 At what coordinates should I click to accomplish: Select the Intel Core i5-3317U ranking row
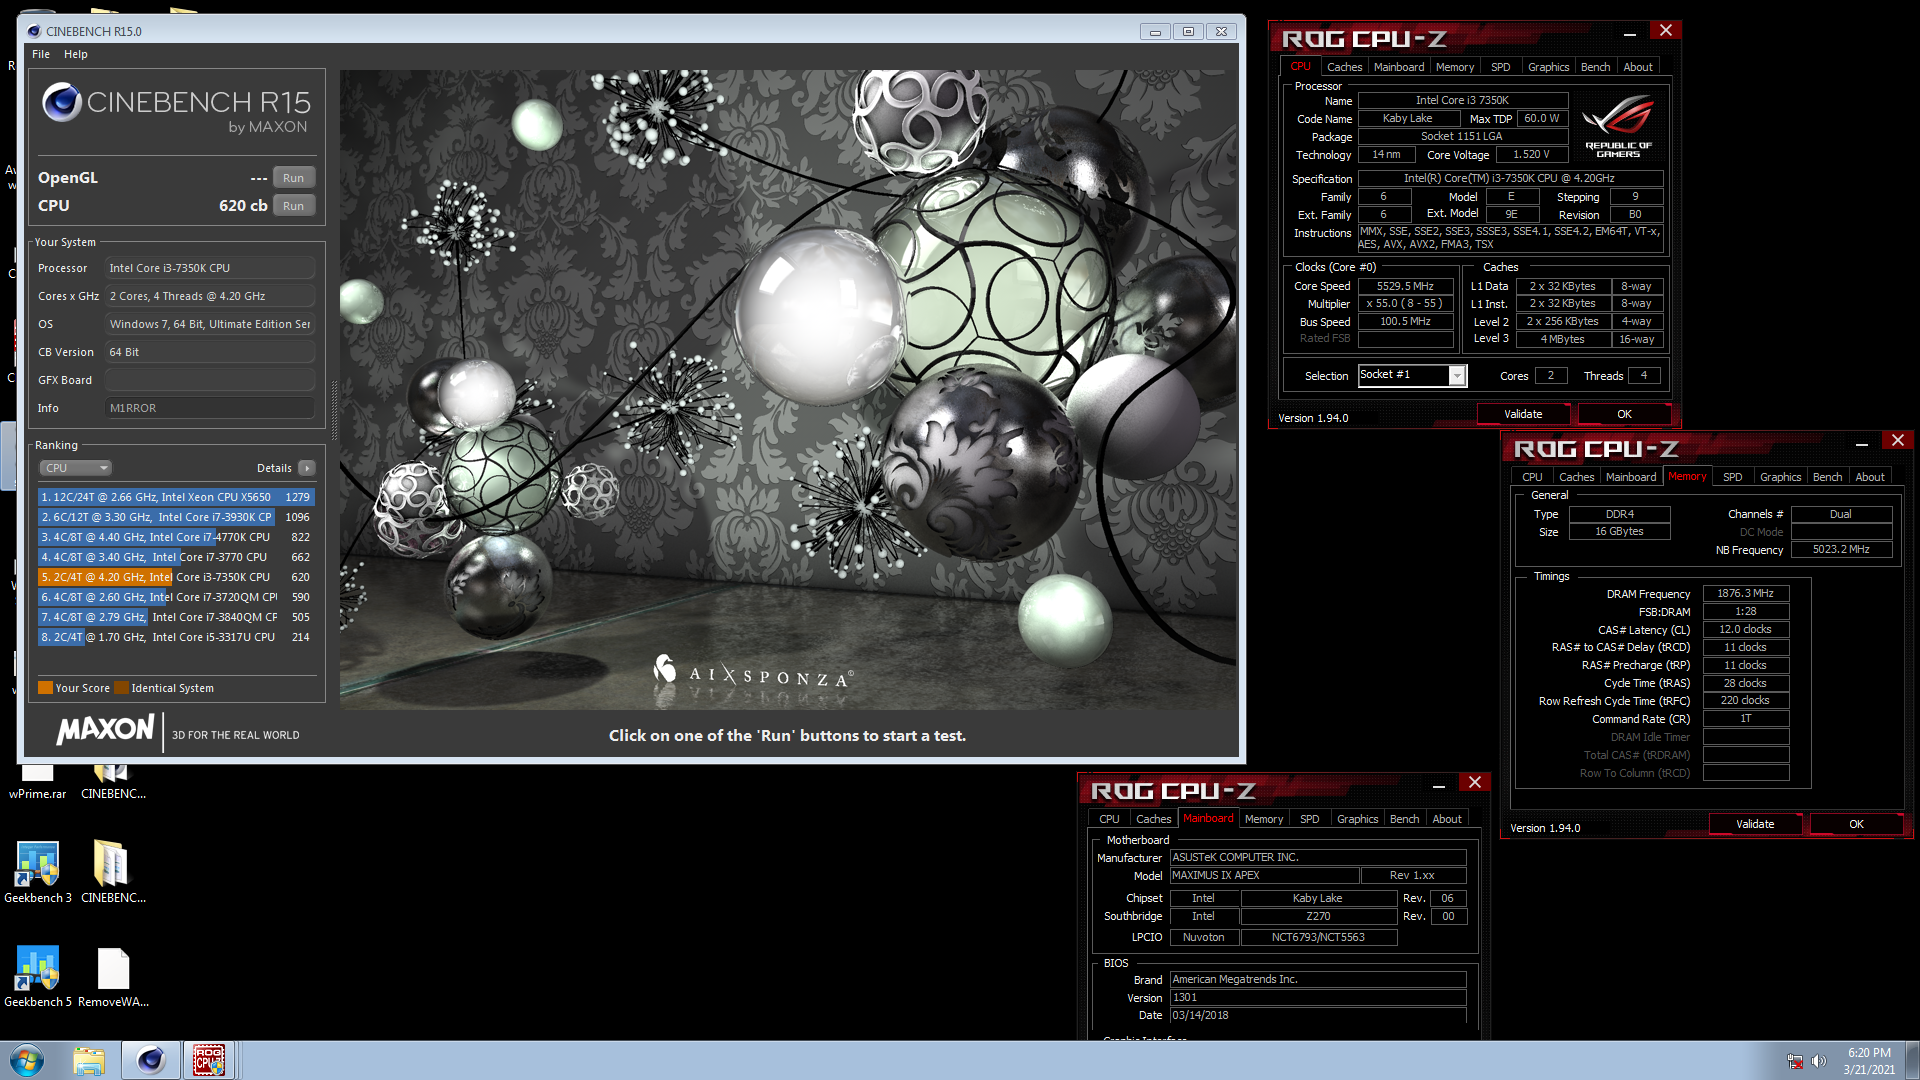pos(176,637)
